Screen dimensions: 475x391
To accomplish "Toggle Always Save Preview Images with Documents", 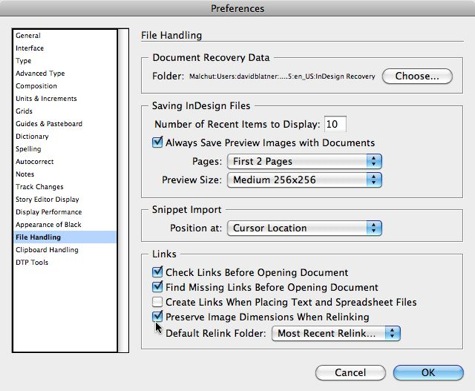I will coord(157,142).
